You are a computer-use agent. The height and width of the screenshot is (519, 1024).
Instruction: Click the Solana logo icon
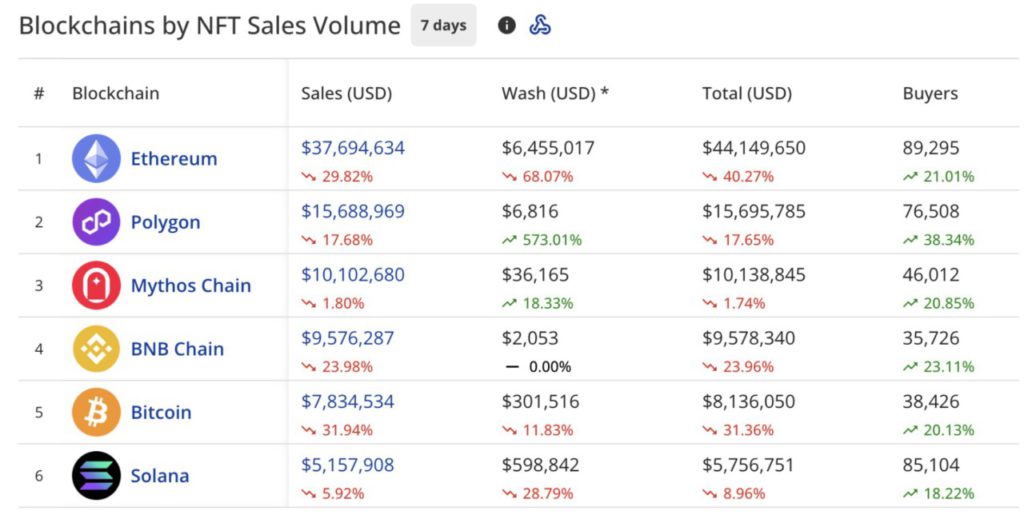pyautogui.click(x=96, y=476)
